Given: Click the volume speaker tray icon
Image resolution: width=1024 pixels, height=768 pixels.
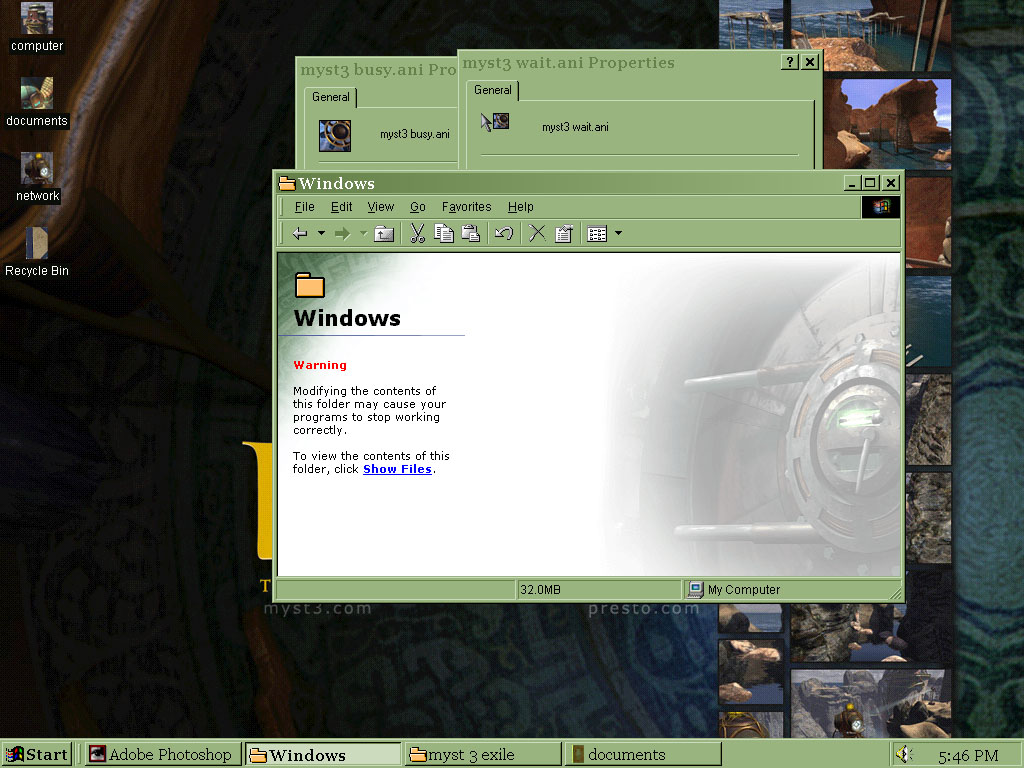Looking at the screenshot, I should pos(904,755).
